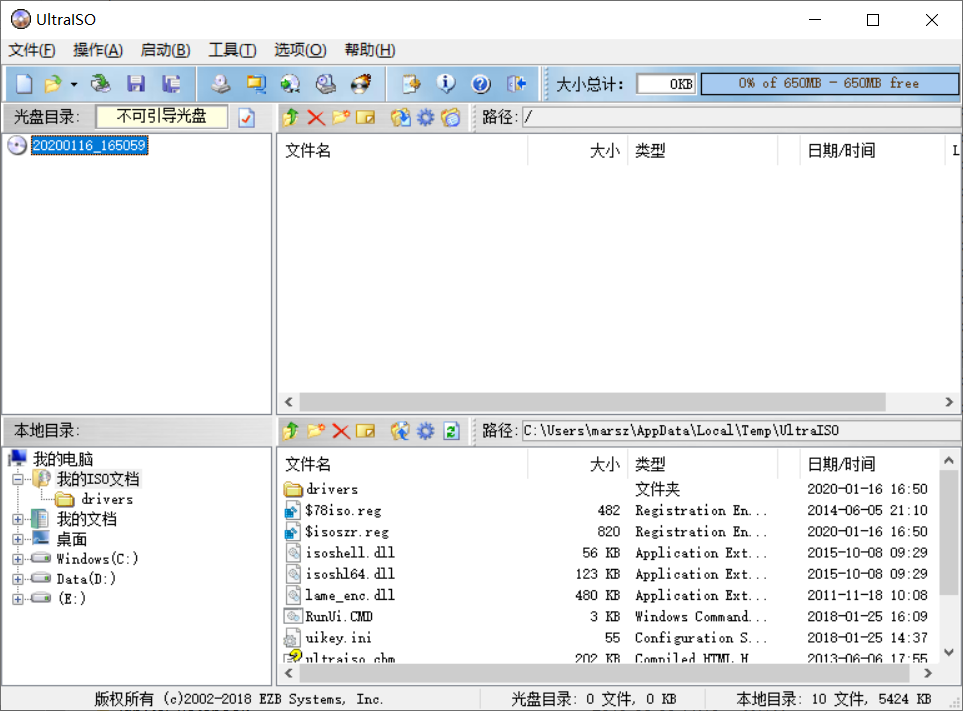Click the Save As multi-floppy icon

pos(171,84)
